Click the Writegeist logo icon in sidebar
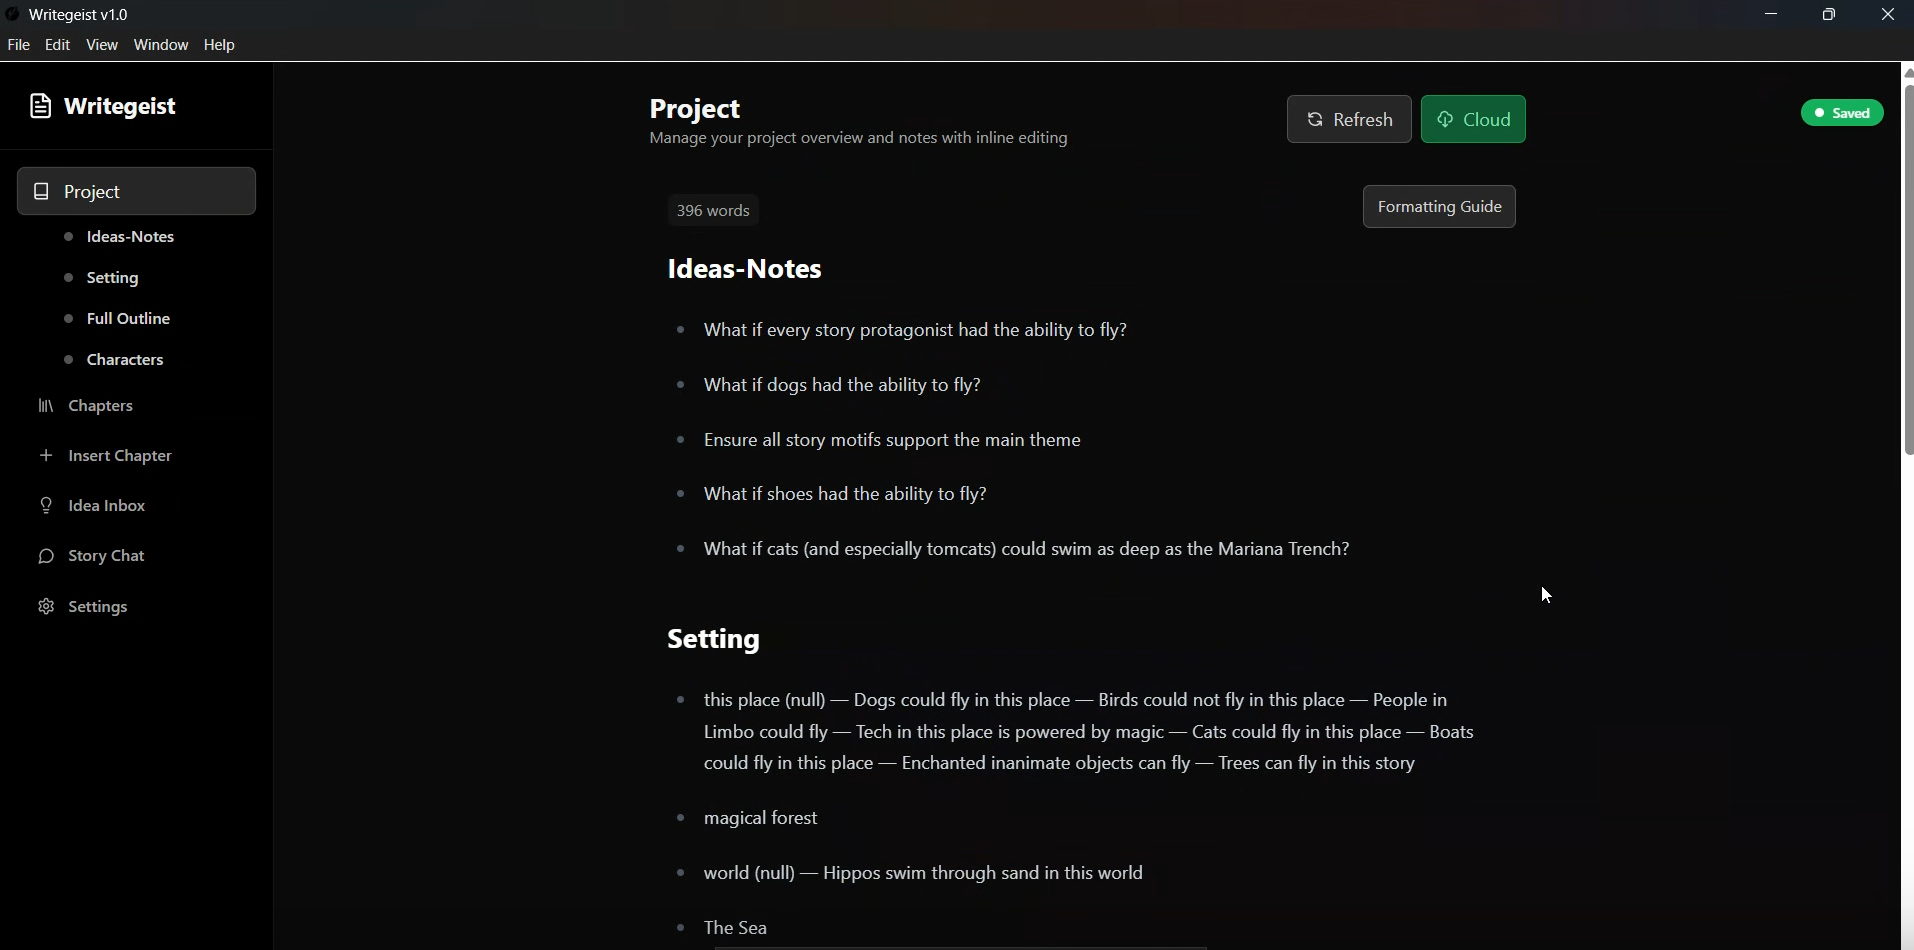Viewport: 1914px width, 950px height. point(40,107)
